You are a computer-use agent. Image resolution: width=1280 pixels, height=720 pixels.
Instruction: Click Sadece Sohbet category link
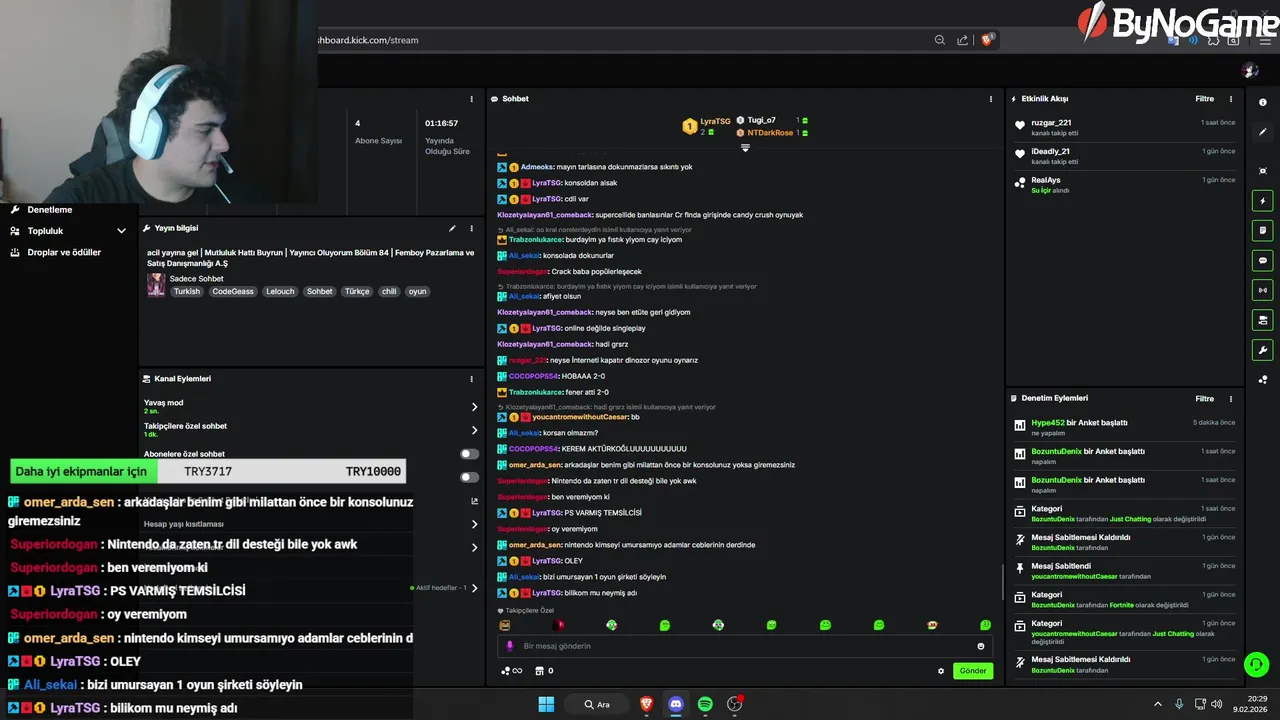pyautogui.click(x=197, y=279)
